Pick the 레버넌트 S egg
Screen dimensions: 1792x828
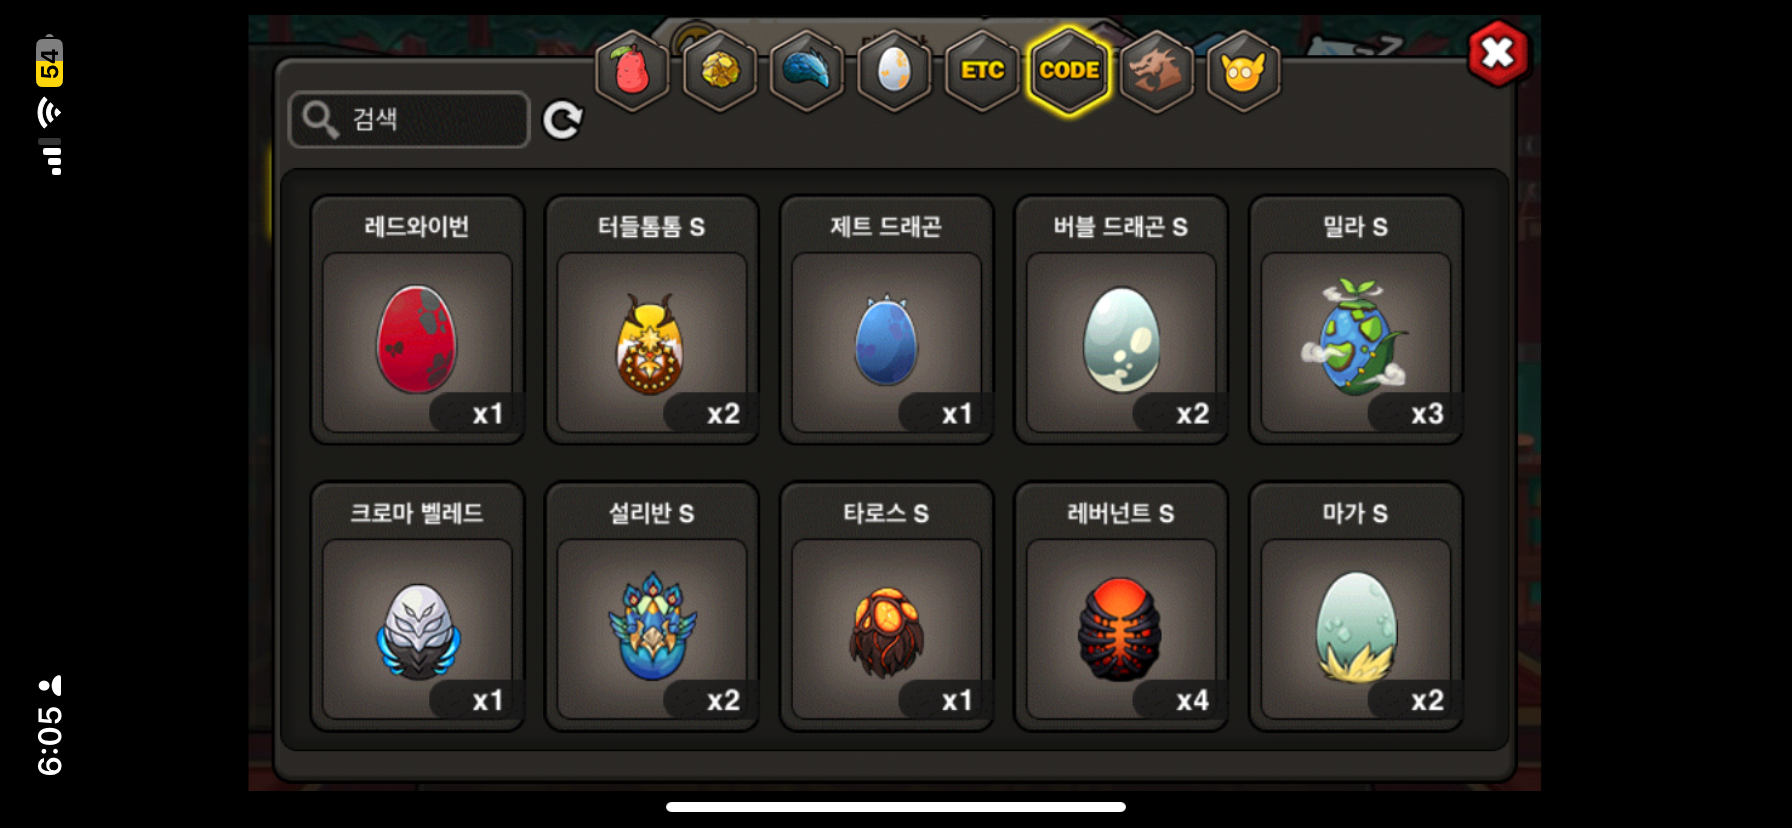coord(1121,607)
